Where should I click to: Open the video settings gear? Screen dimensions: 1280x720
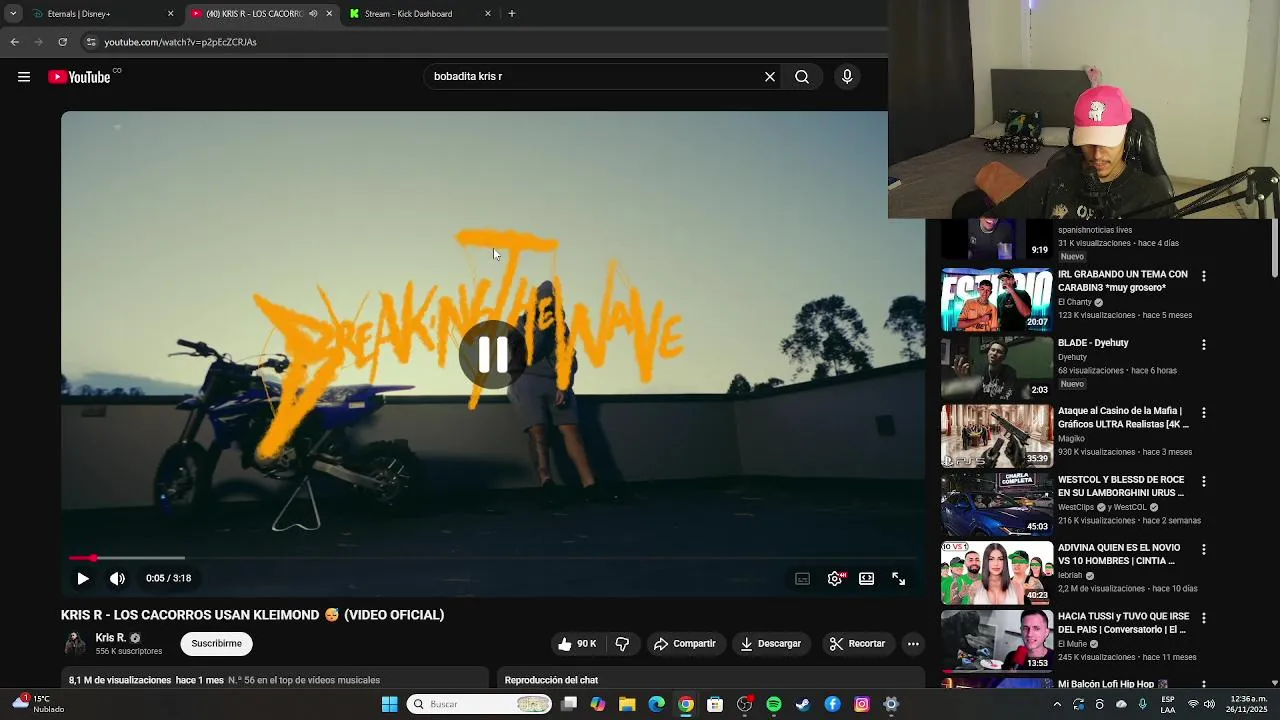[835, 578]
